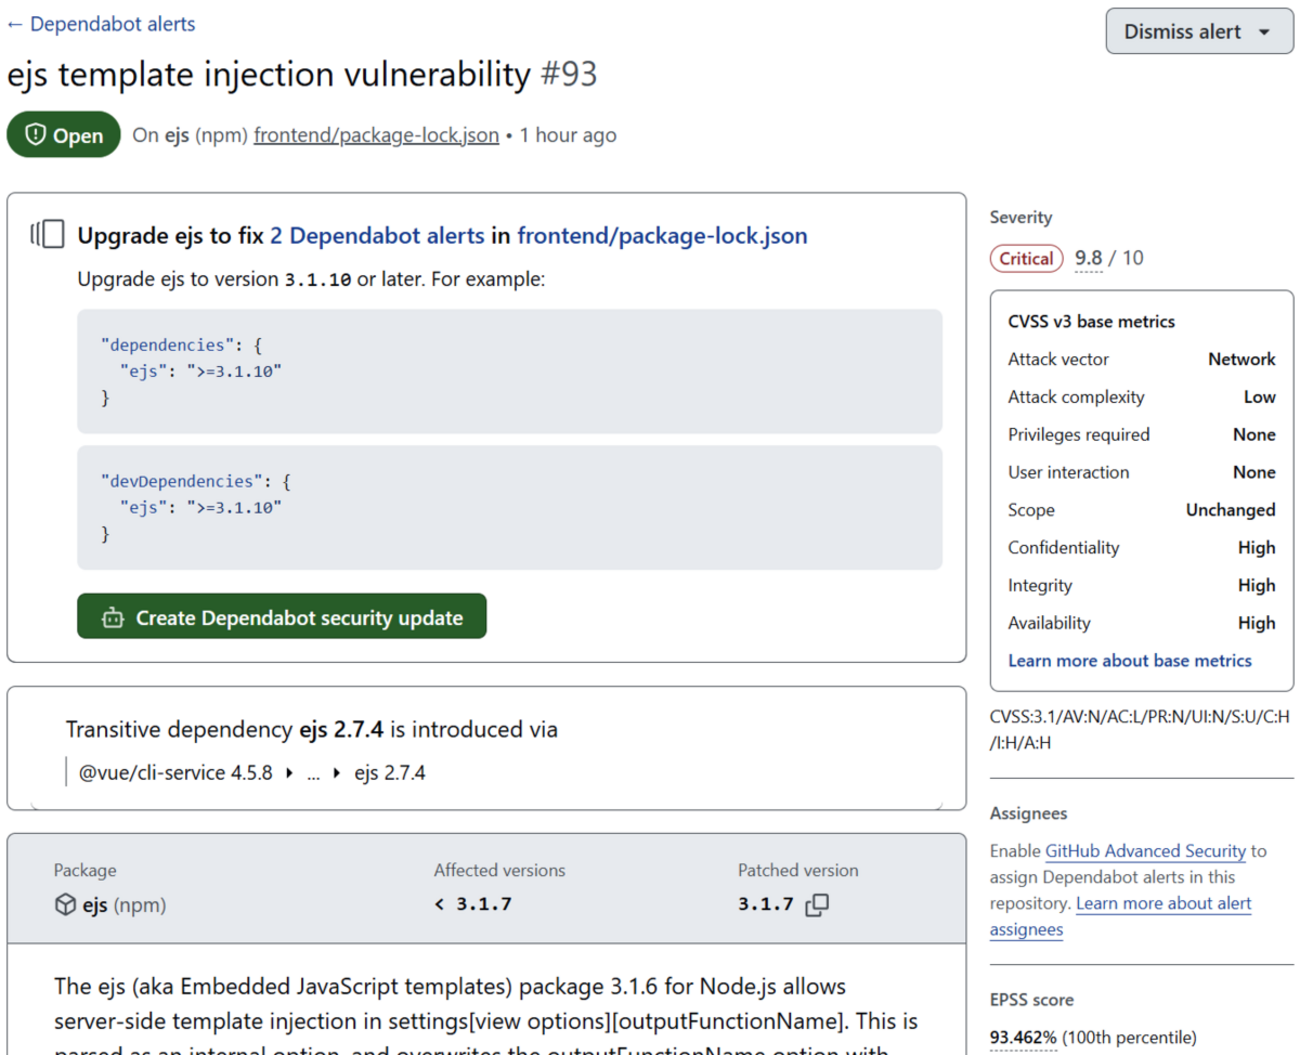This screenshot has height=1055, width=1300.
Task: Open the GitHub Advanced Security link
Action: [x=1145, y=851]
